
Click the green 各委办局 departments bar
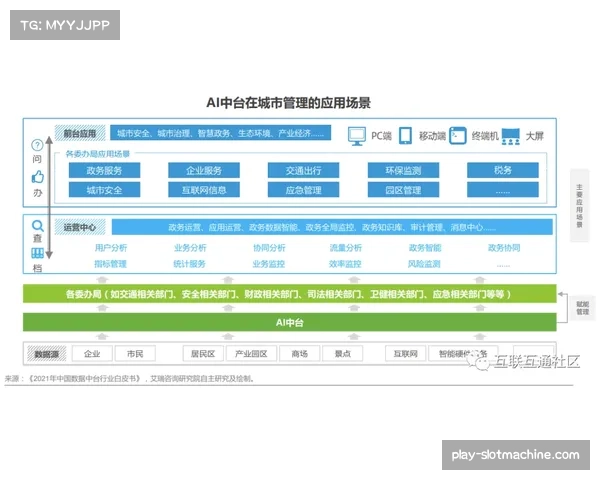coord(290,294)
